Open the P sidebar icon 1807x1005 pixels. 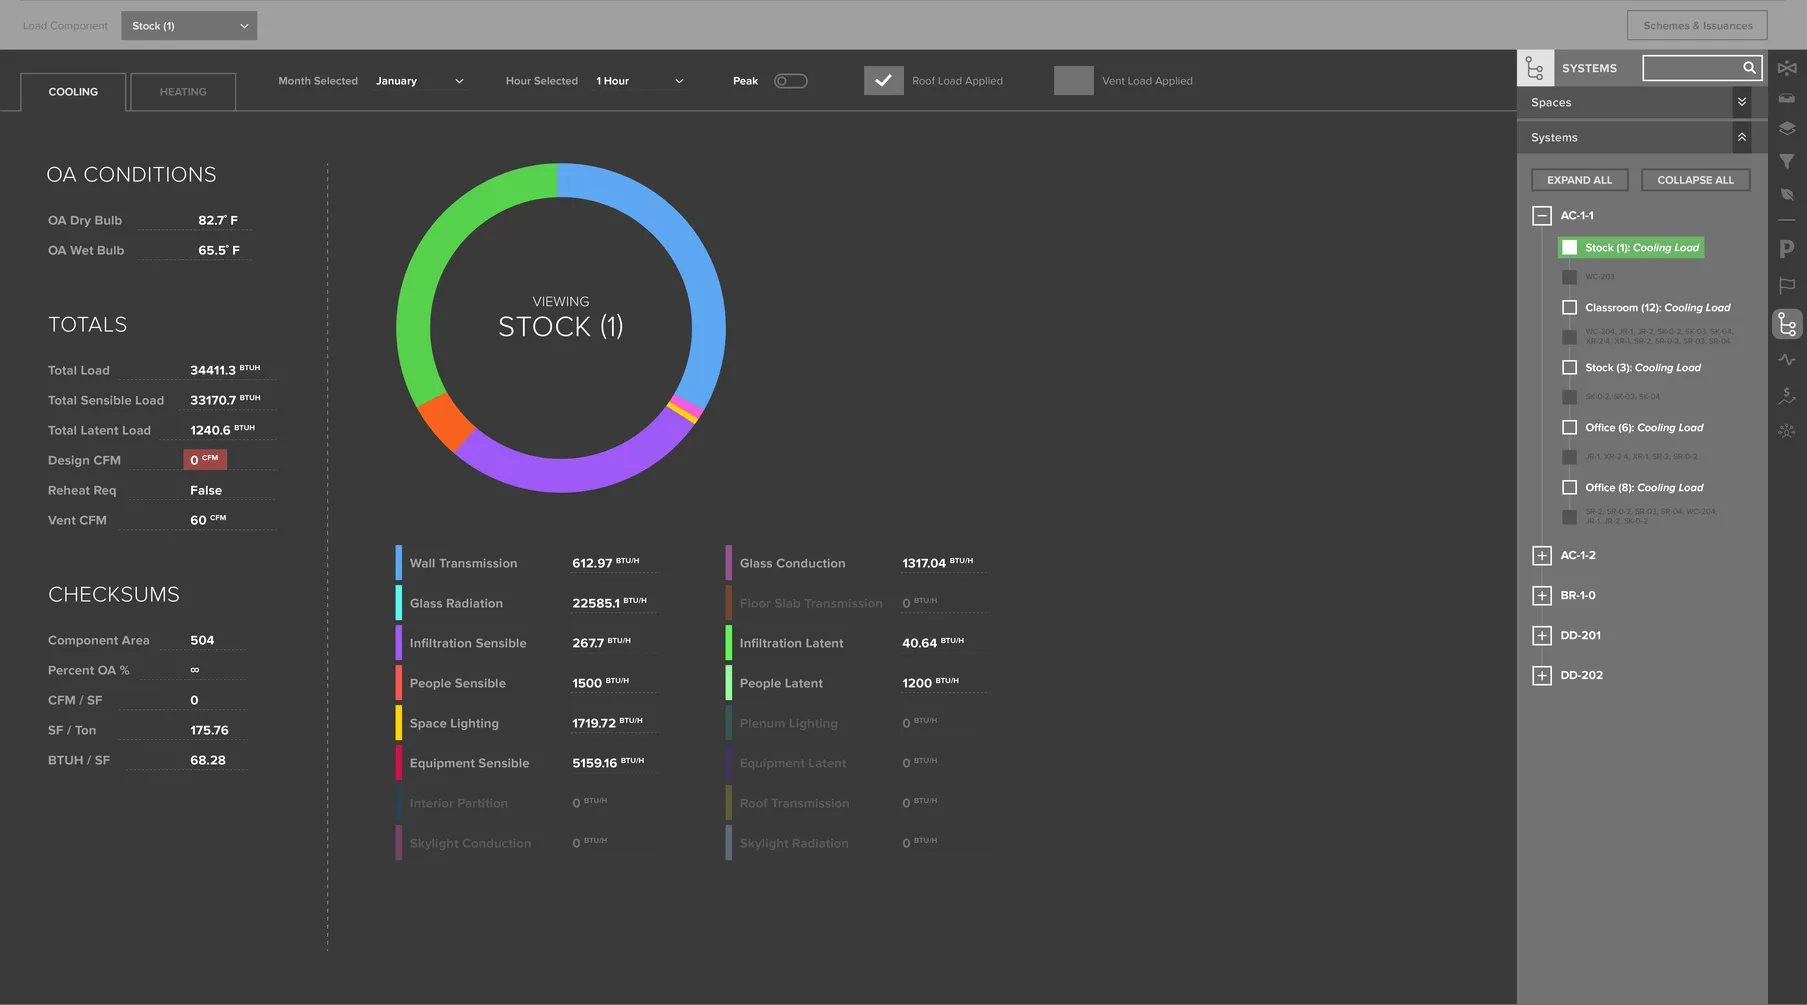pos(1787,249)
